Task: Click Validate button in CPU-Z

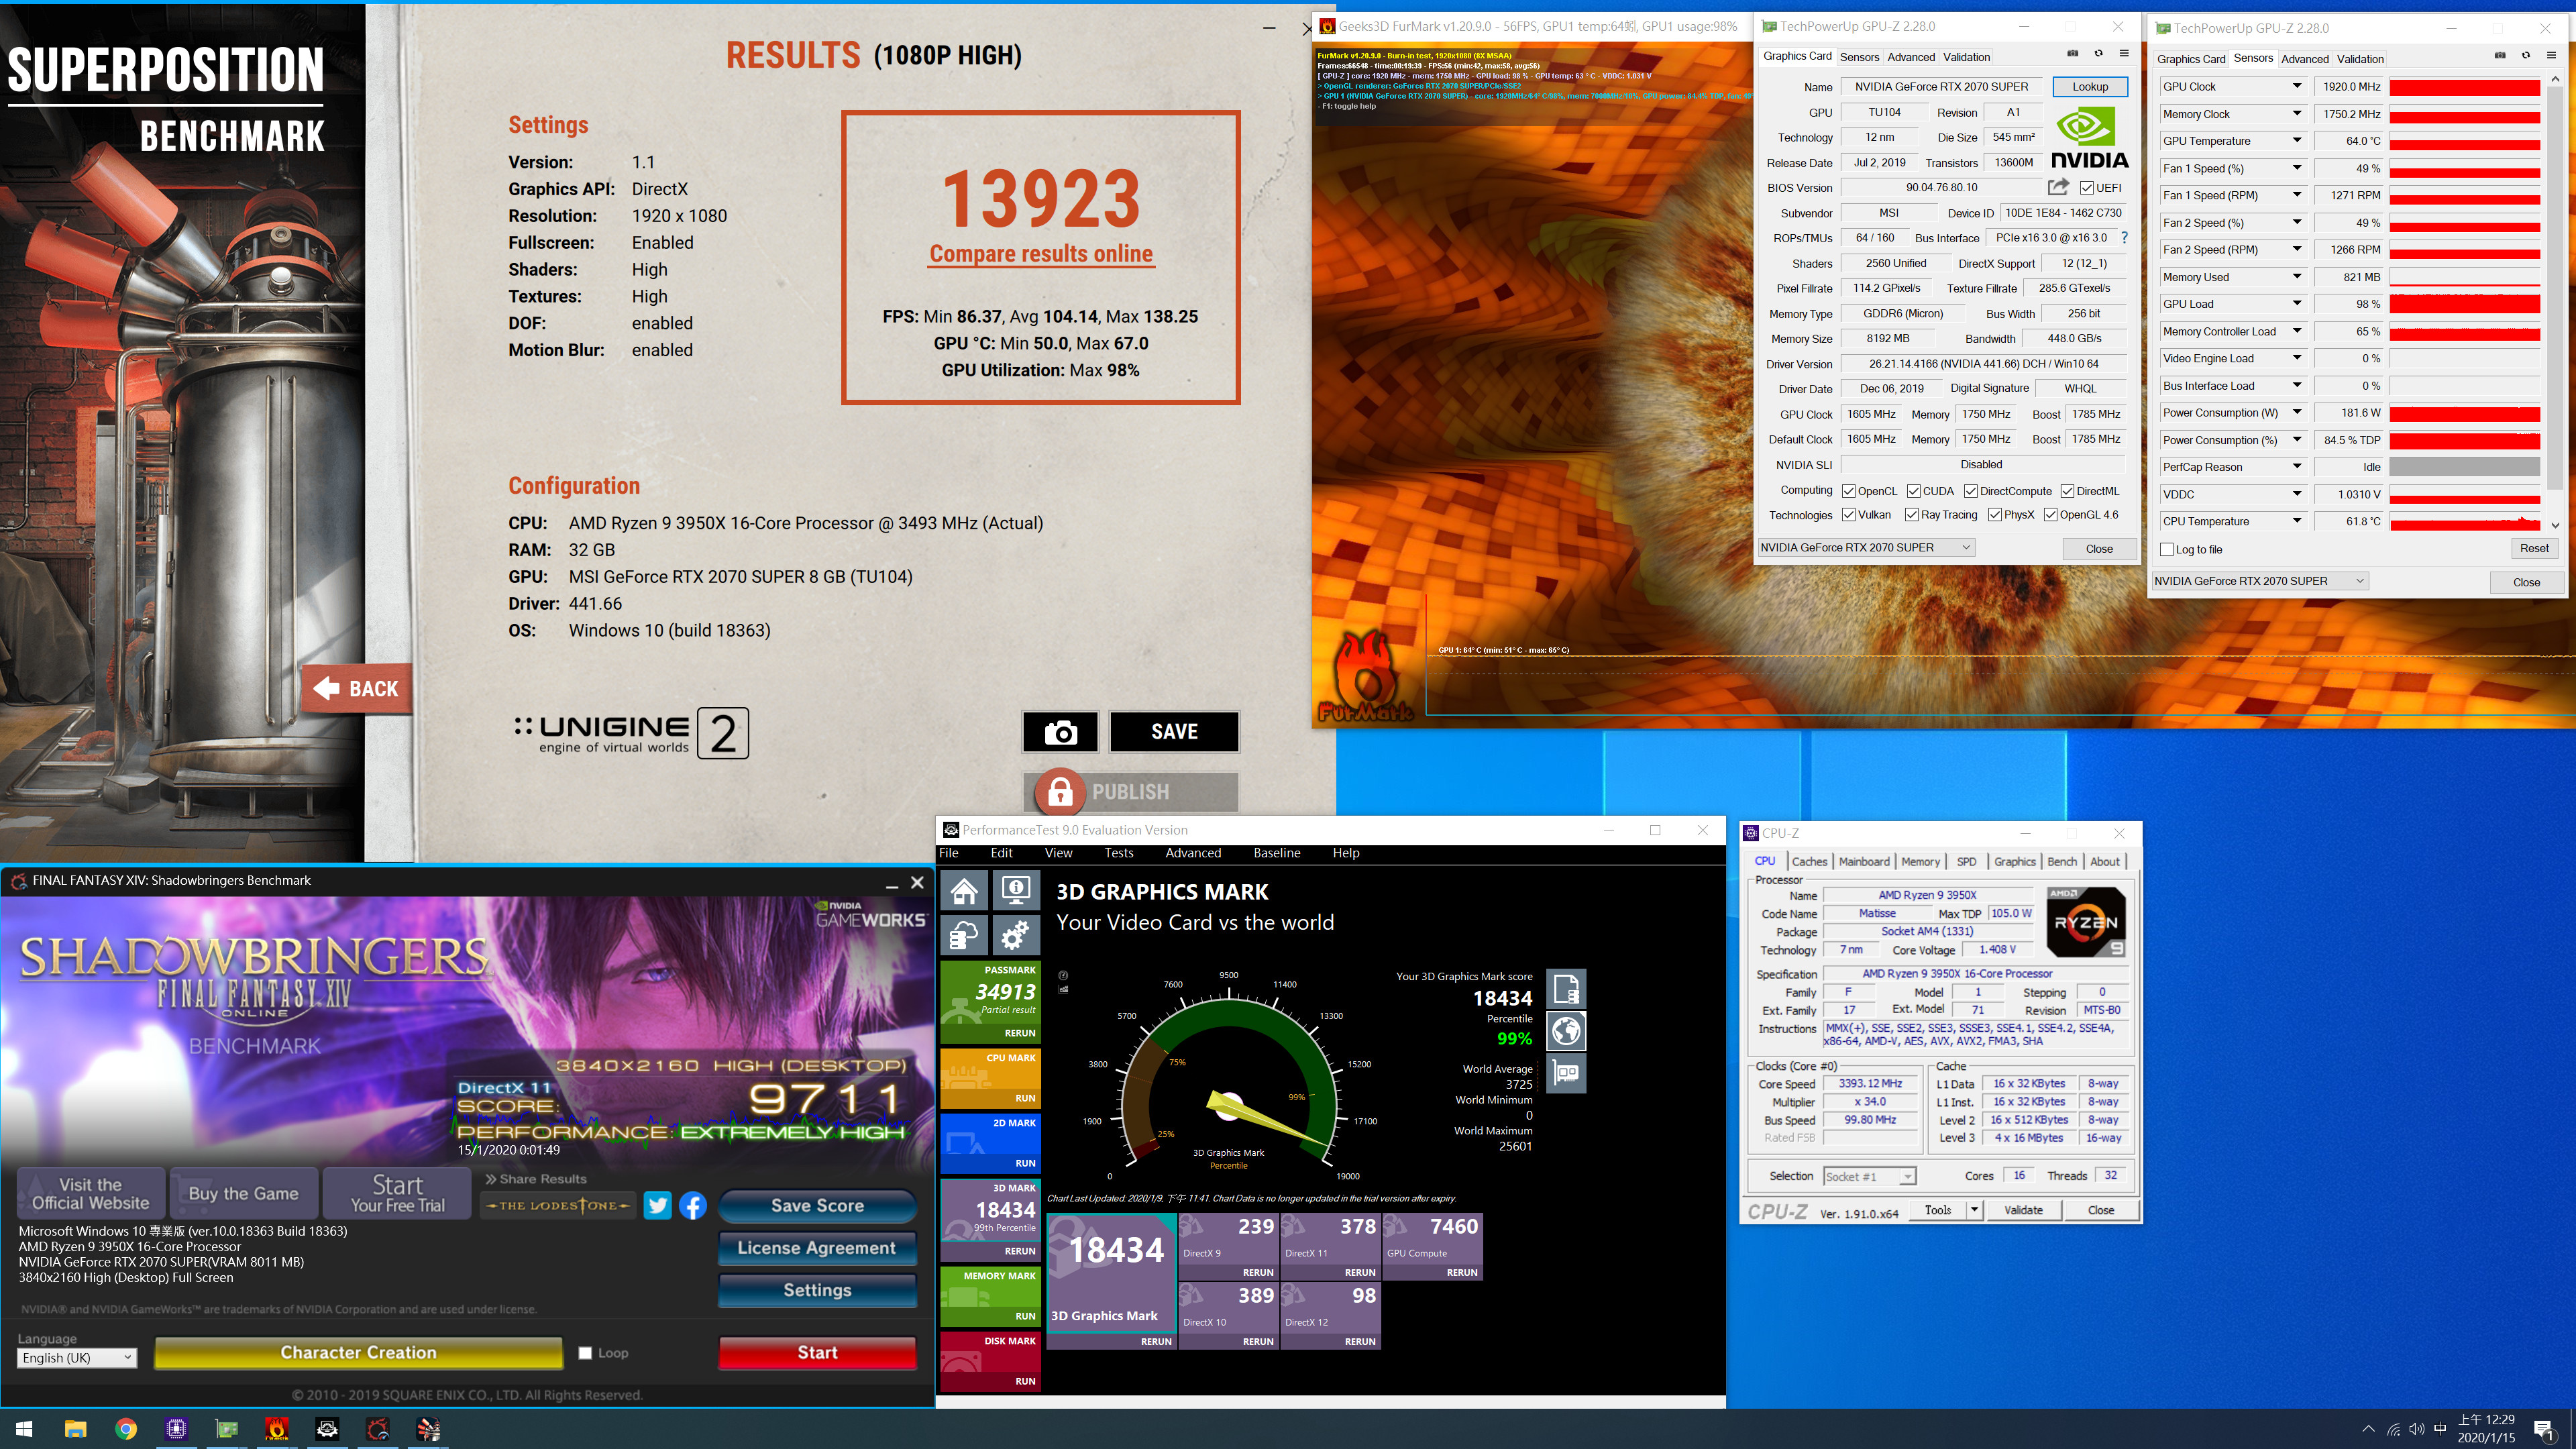Action: (2023, 1210)
